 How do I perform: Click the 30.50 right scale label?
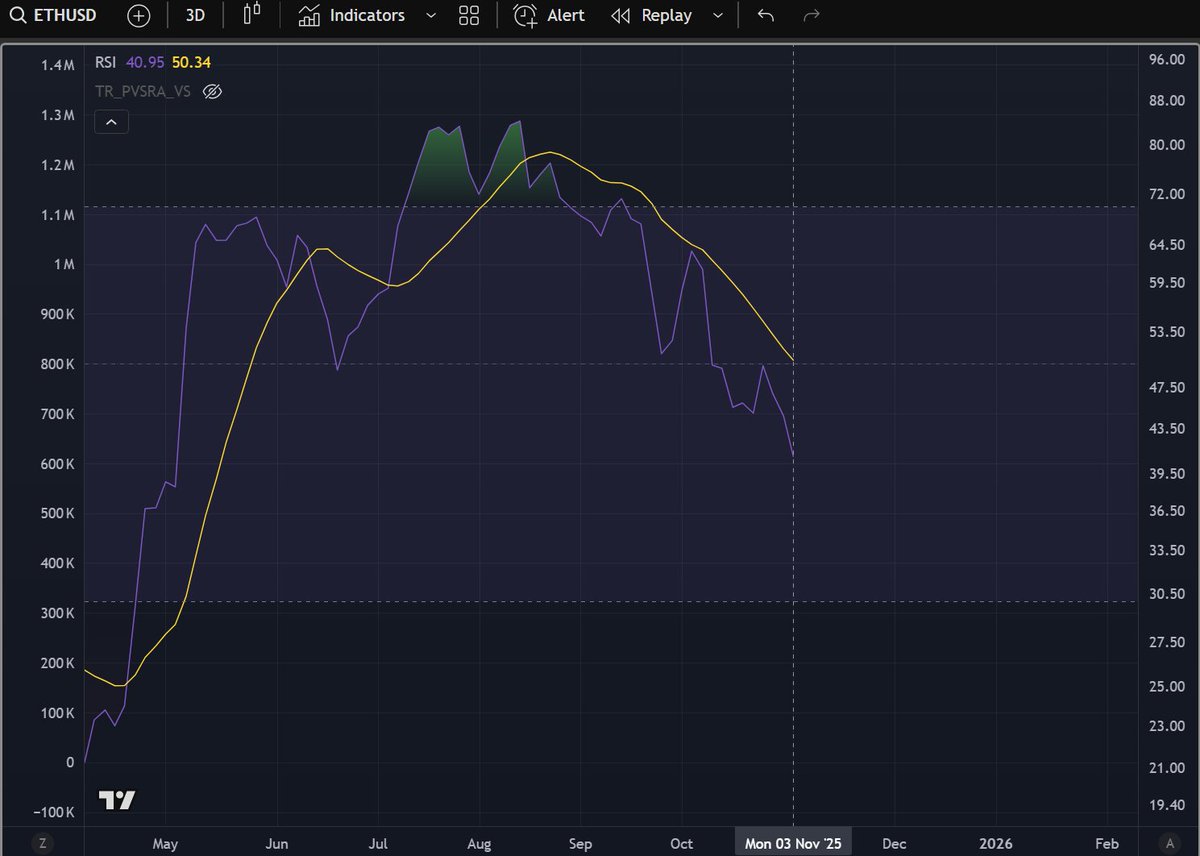click(1166, 594)
